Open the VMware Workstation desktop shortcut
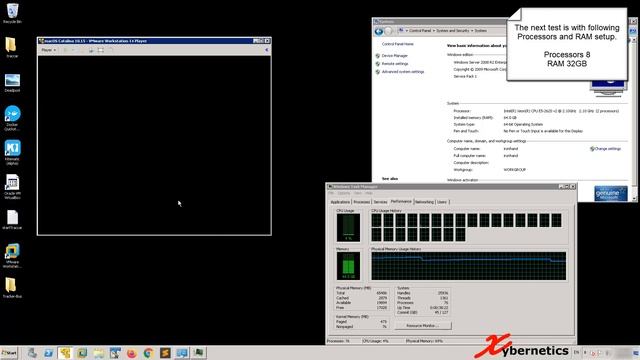Screen dimensions: 640x360 tap(12, 256)
